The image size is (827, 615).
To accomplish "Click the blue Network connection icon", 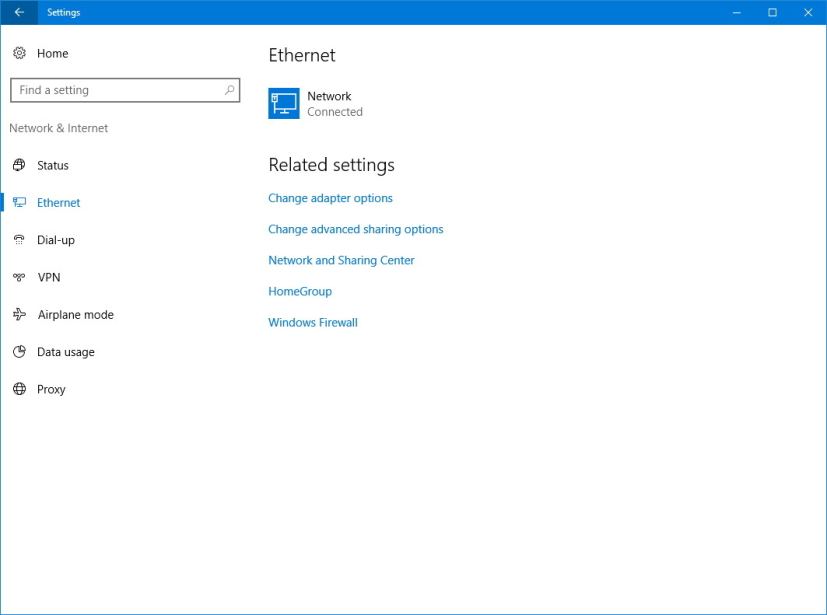I will point(284,103).
